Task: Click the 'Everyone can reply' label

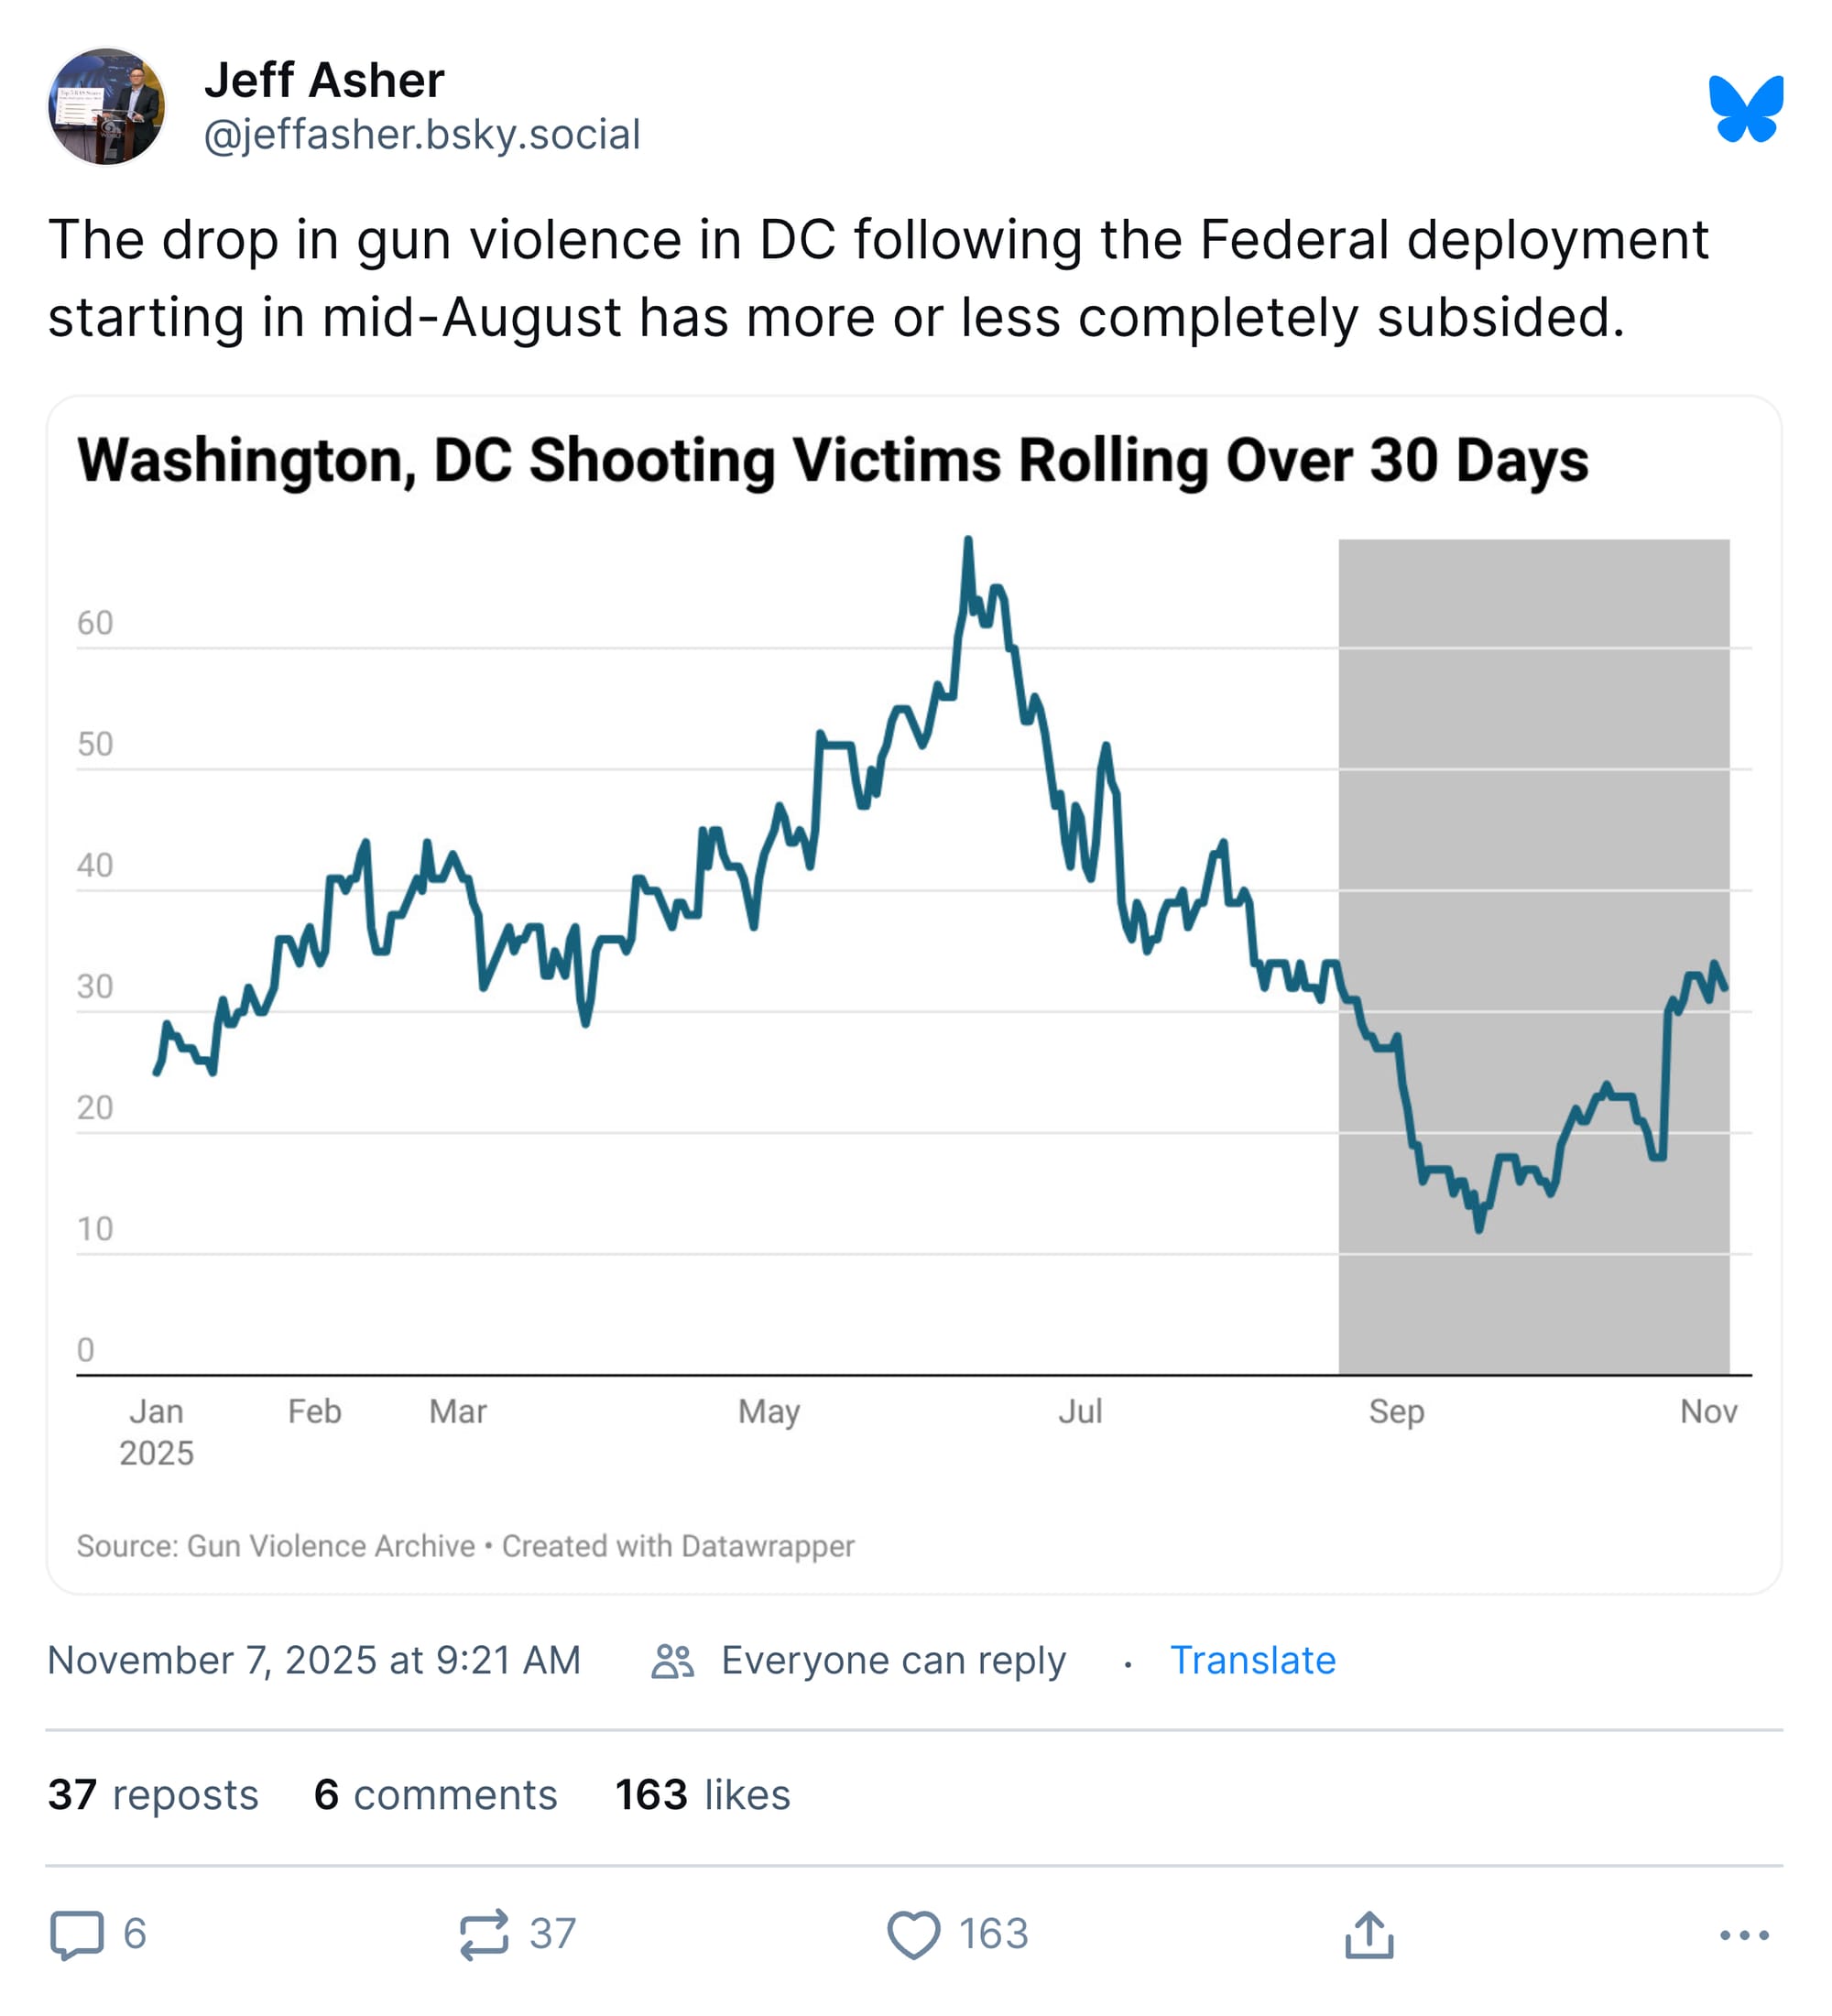Action: (x=893, y=1661)
